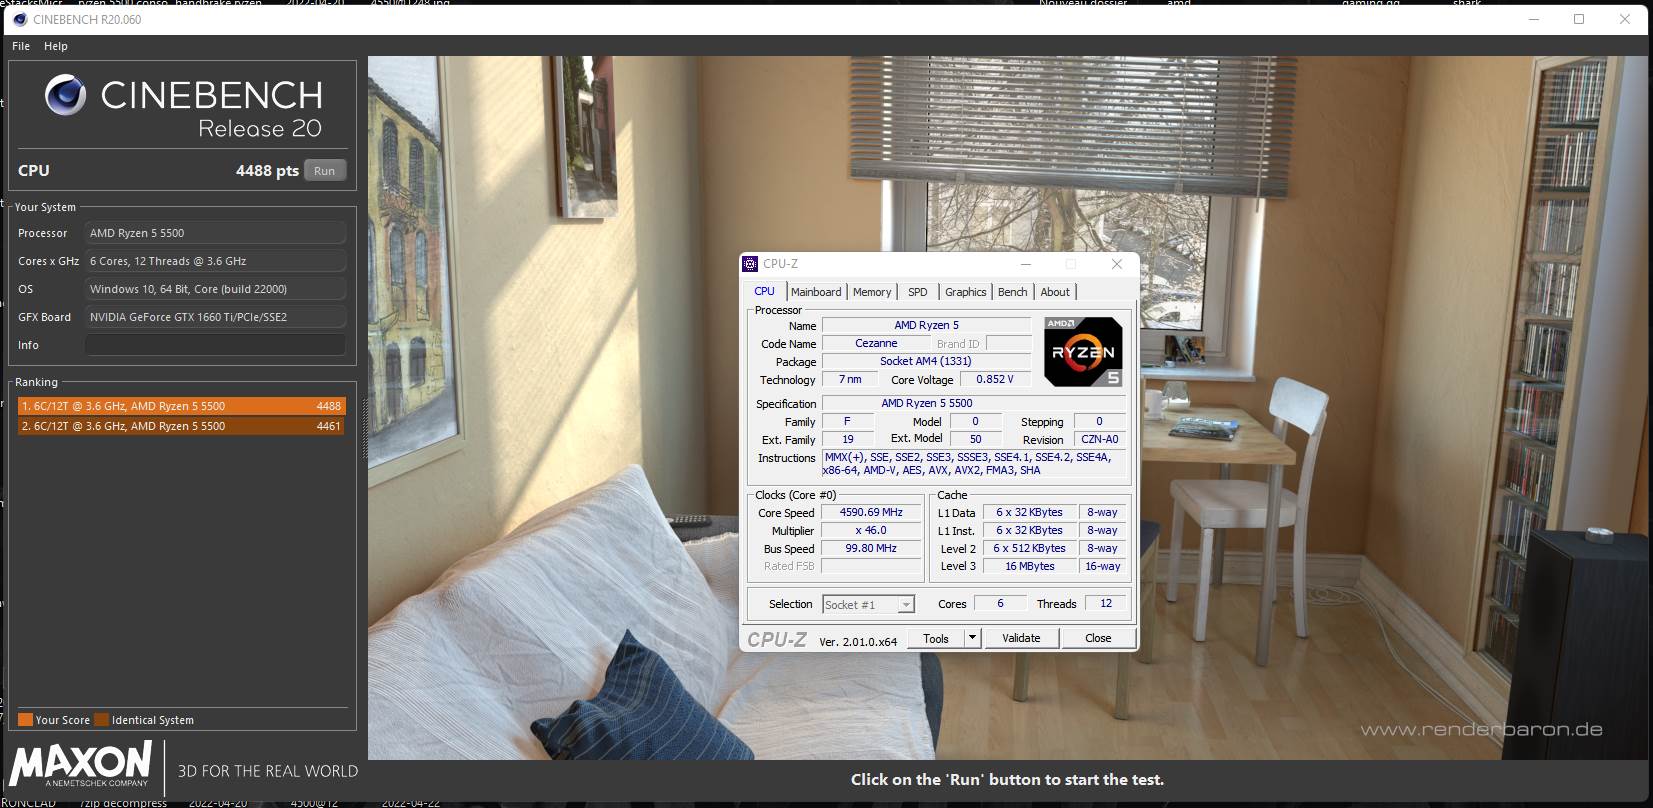Select ranking entry 2 scoring 4461
The width and height of the screenshot is (1653, 808).
click(181, 426)
